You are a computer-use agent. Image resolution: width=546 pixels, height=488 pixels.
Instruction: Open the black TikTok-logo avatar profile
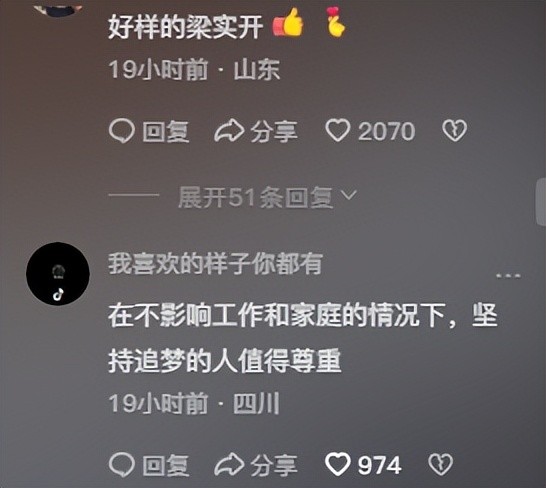point(58,274)
